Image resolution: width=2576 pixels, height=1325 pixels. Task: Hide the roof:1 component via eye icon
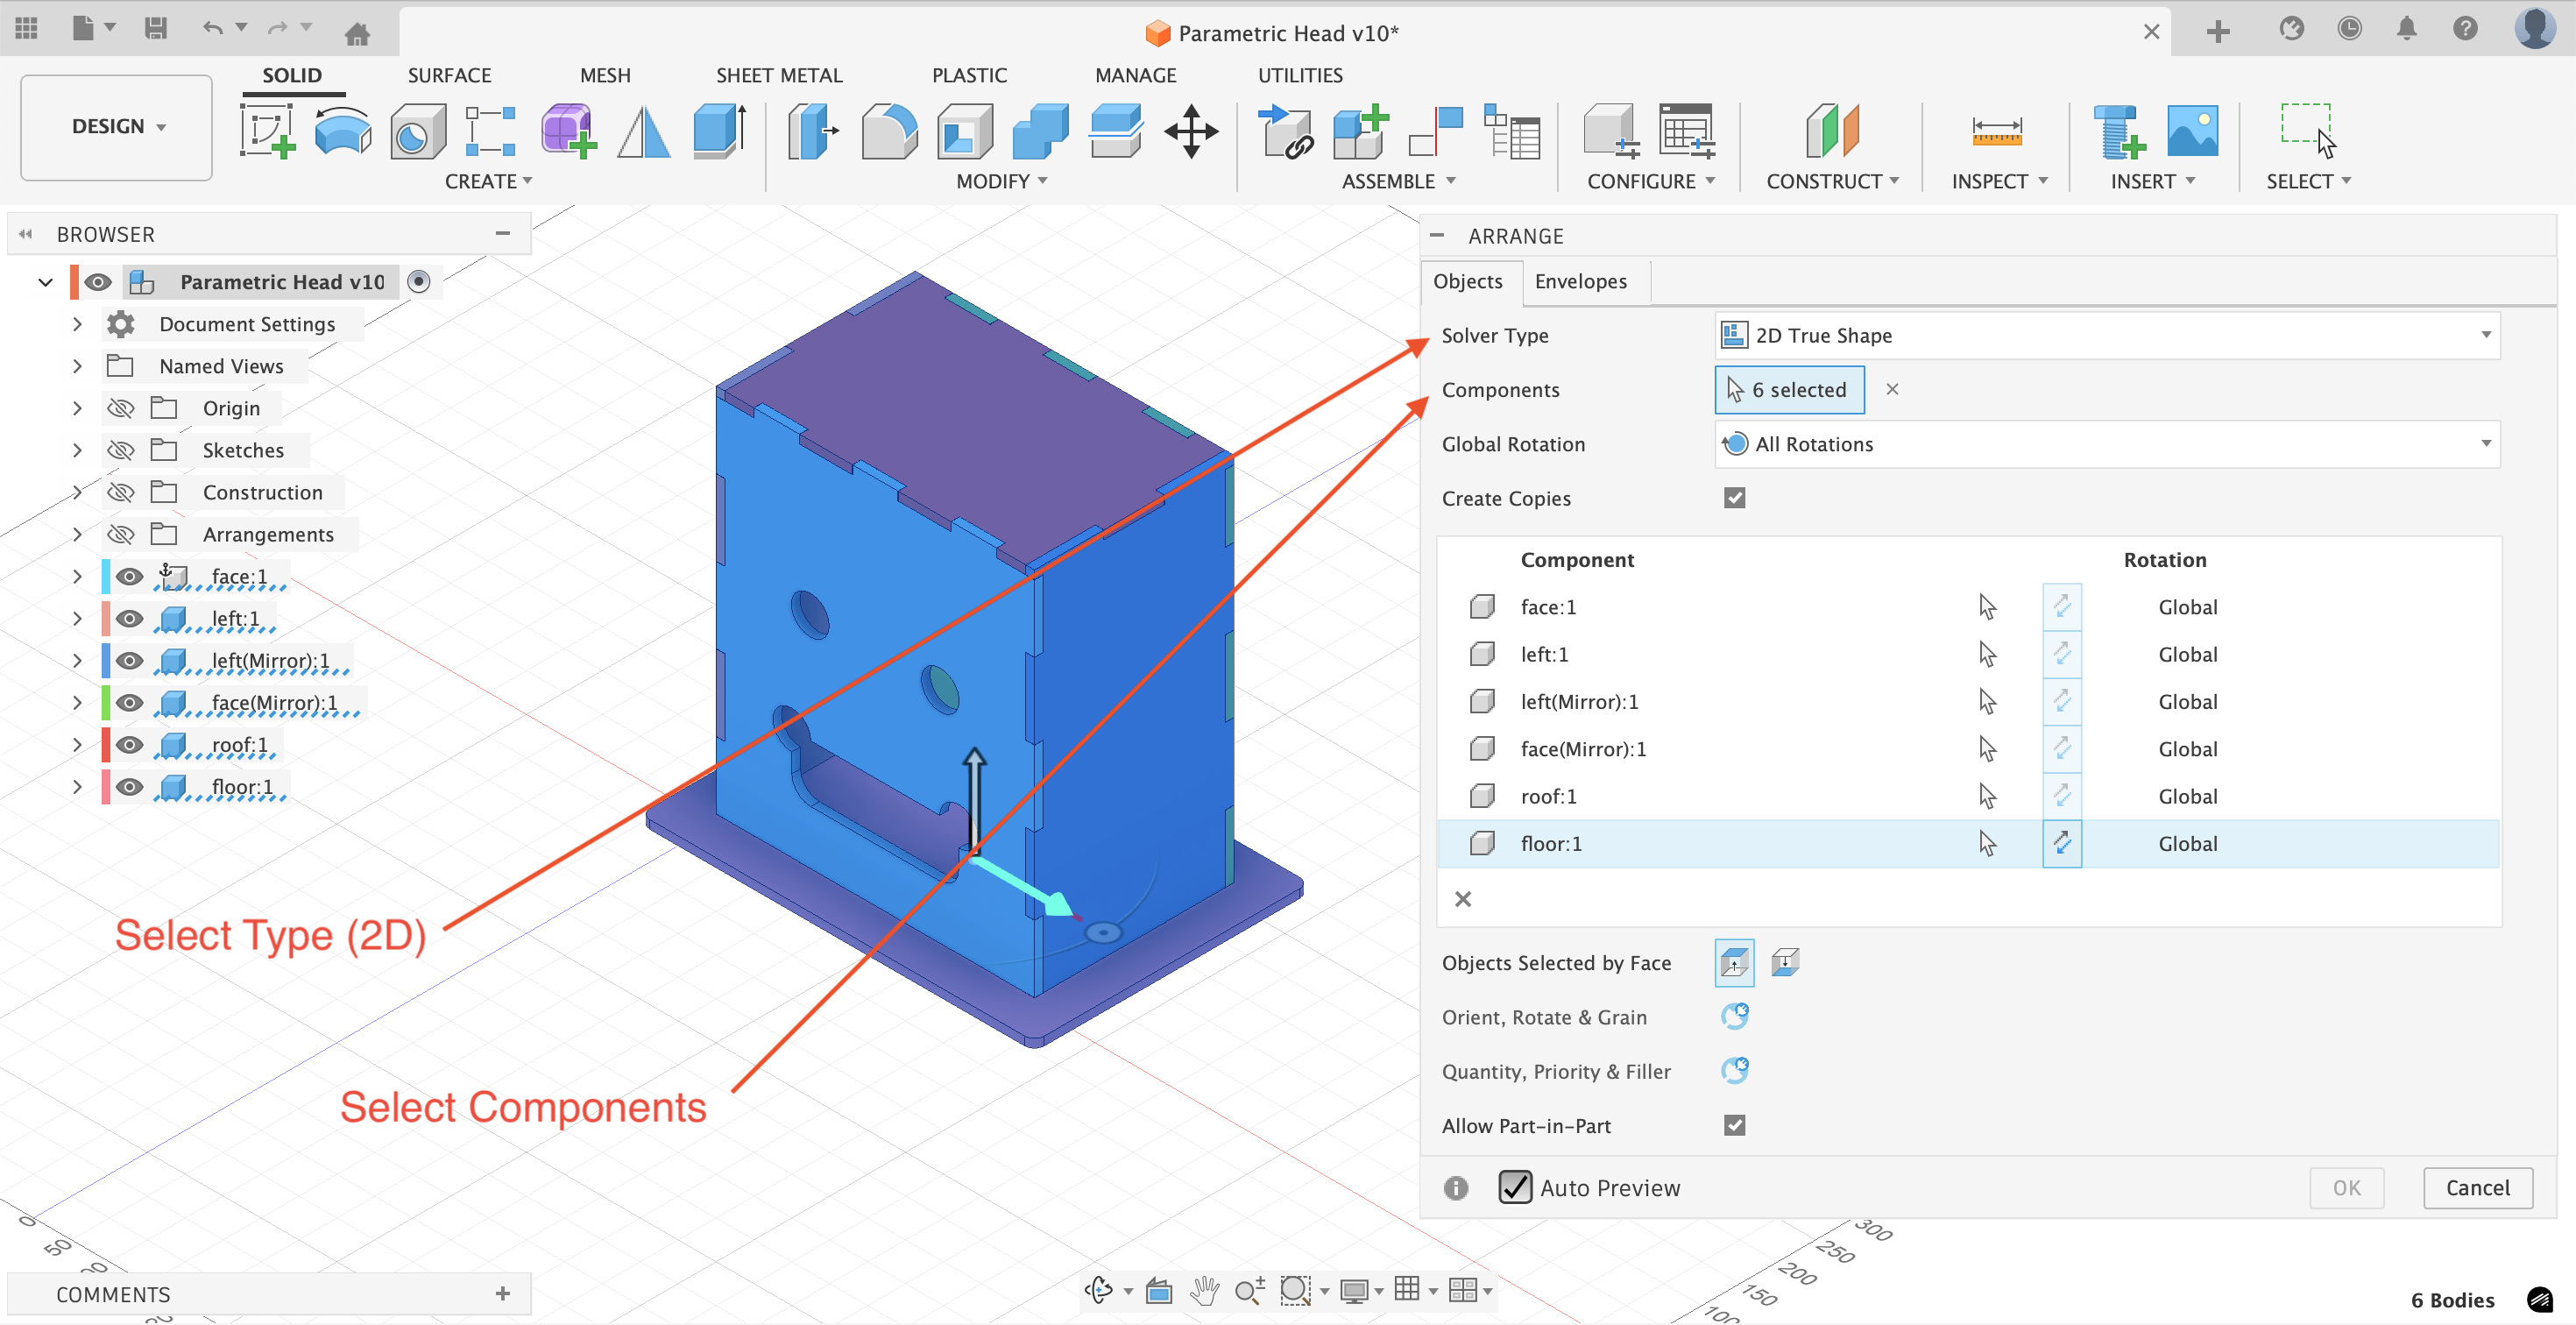click(129, 745)
